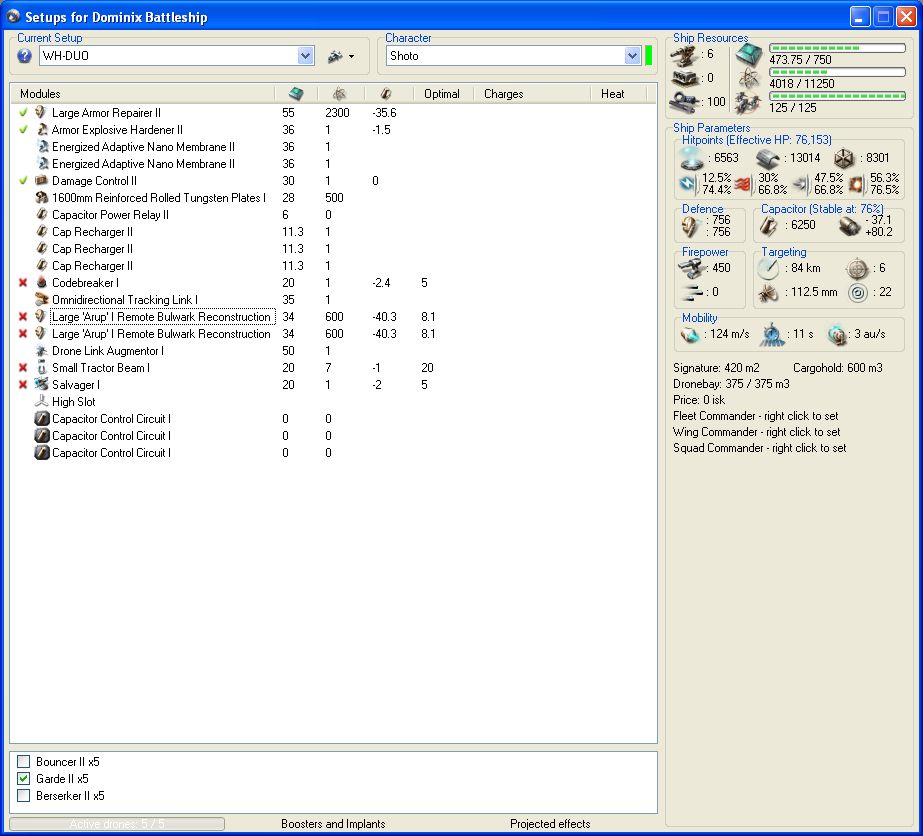The height and width of the screenshot is (836, 923).
Task: Click the CPU usage bar 473.75 / 750
Action: point(837,48)
